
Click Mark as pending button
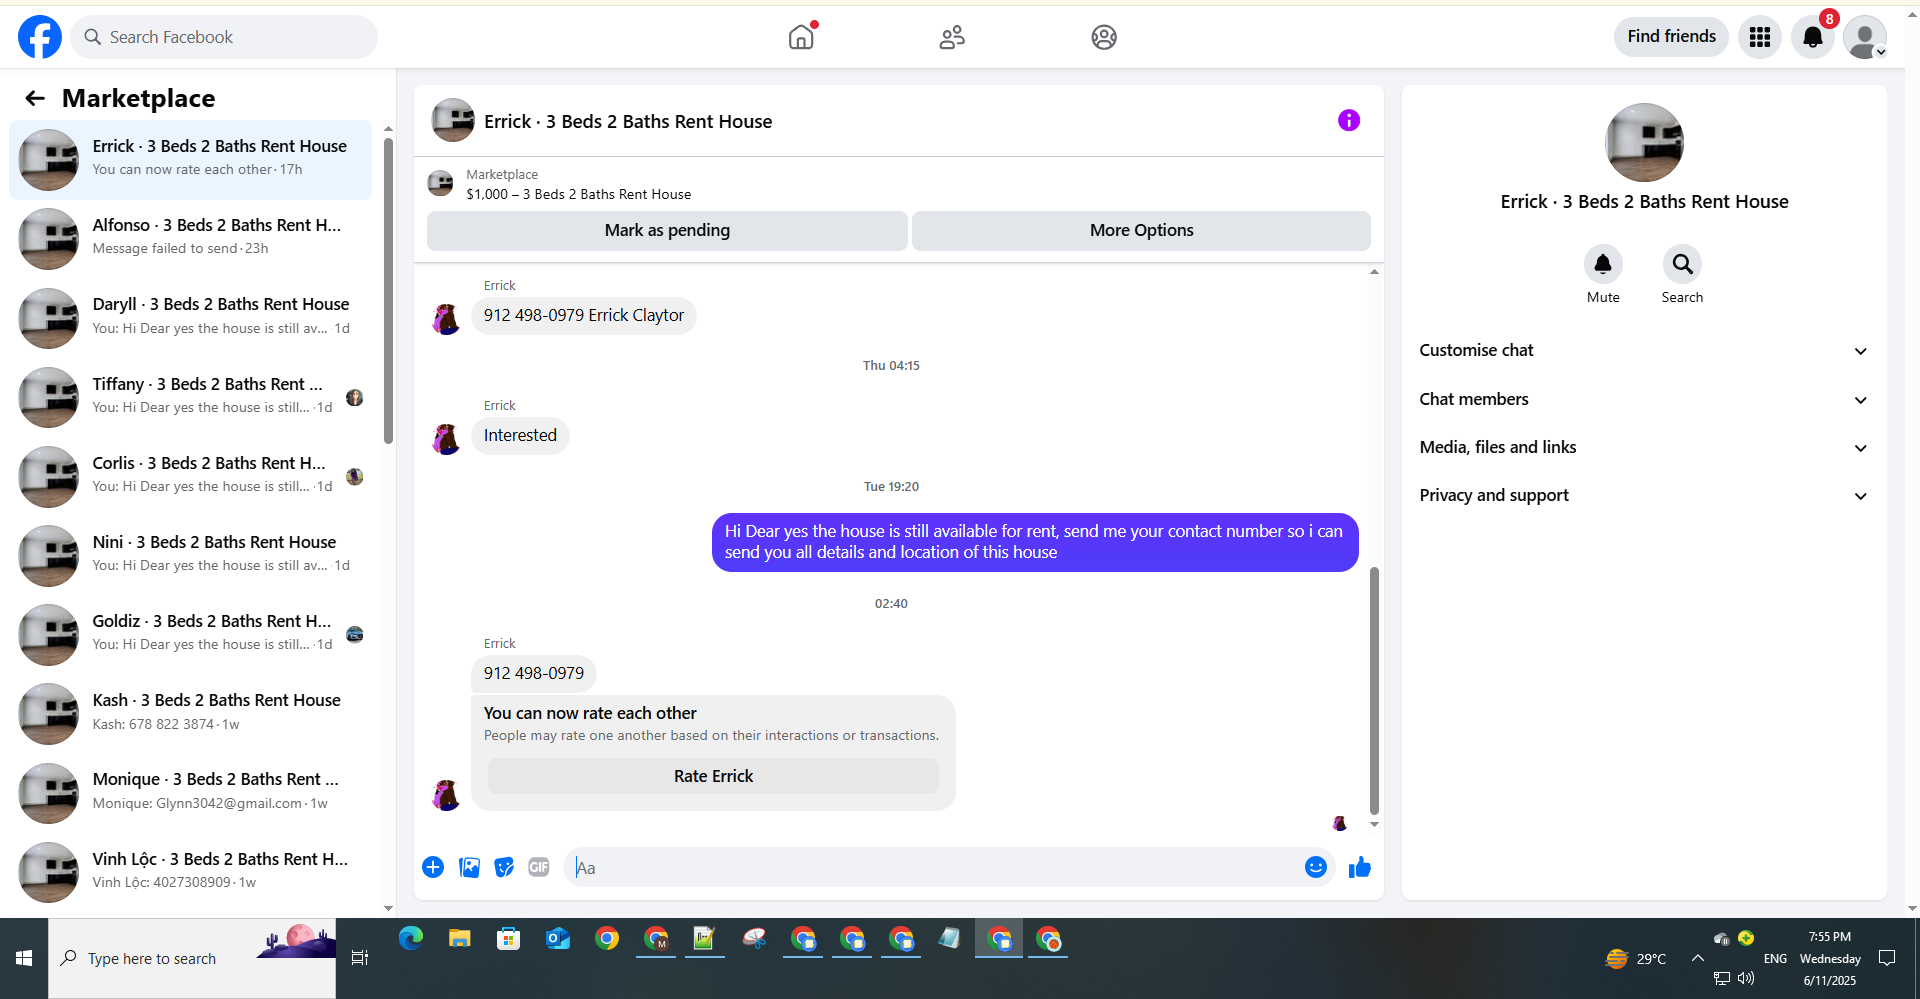coord(667,230)
